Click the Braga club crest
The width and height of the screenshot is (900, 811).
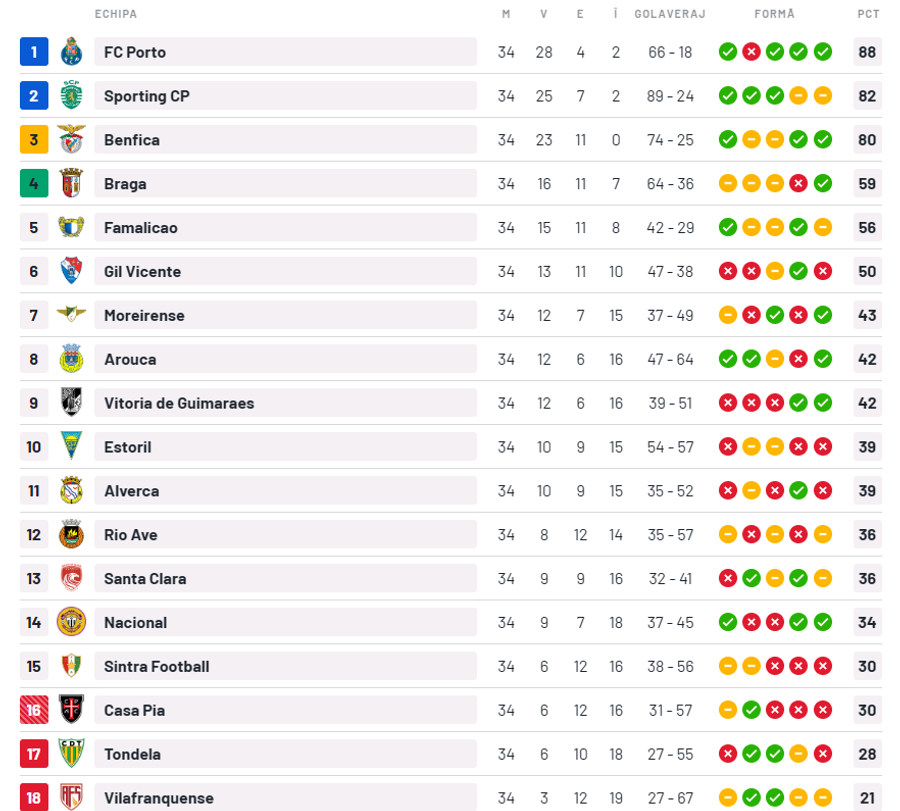point(71,183)
